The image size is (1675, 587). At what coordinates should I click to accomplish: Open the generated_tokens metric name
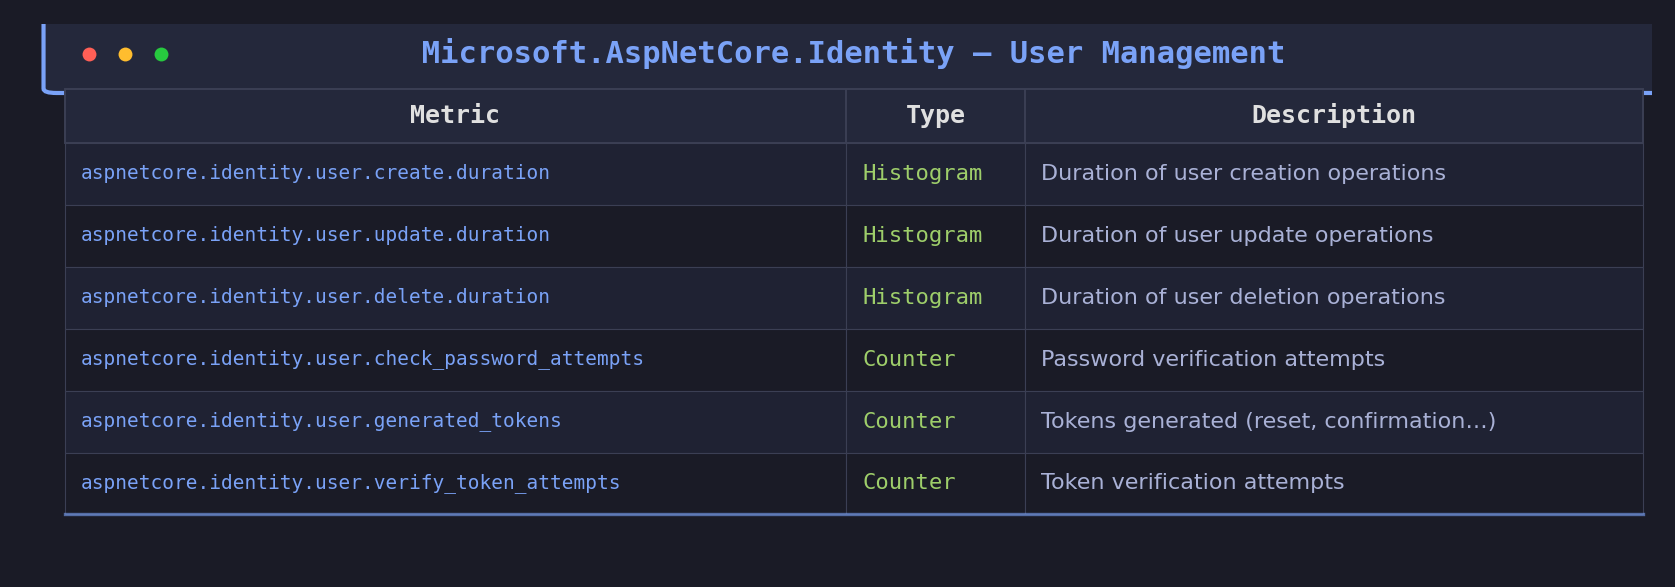pyautogui.click(x=321, y=421)
